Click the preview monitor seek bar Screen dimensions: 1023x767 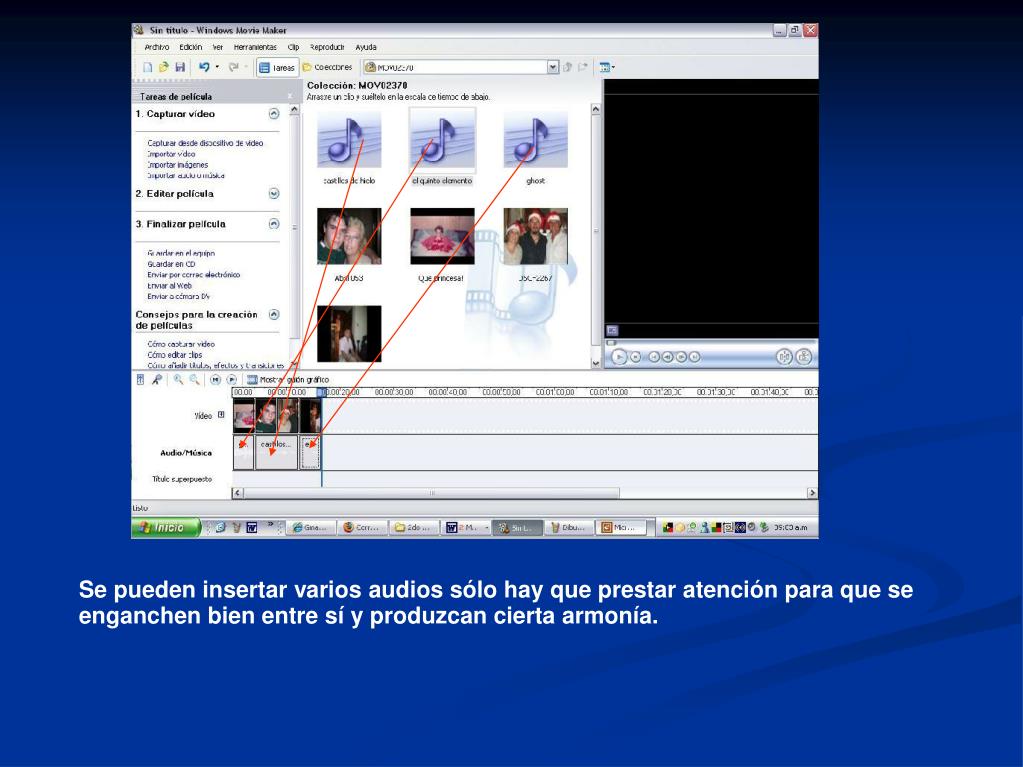(x=710, y=341)
